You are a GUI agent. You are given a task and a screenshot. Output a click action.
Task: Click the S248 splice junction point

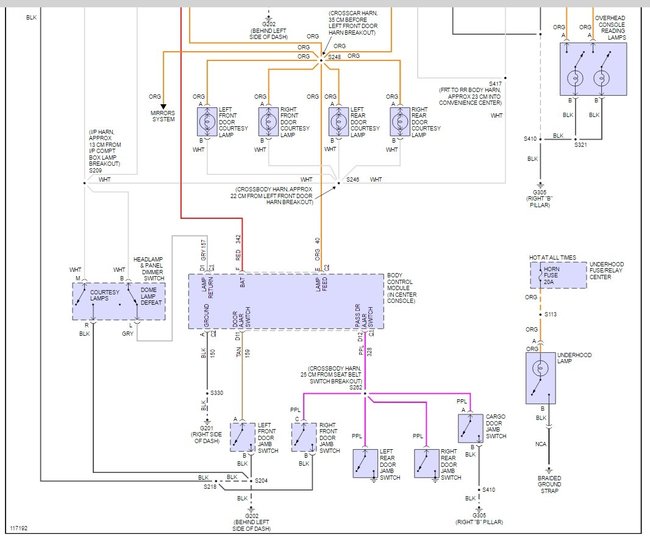coord(321,61)
